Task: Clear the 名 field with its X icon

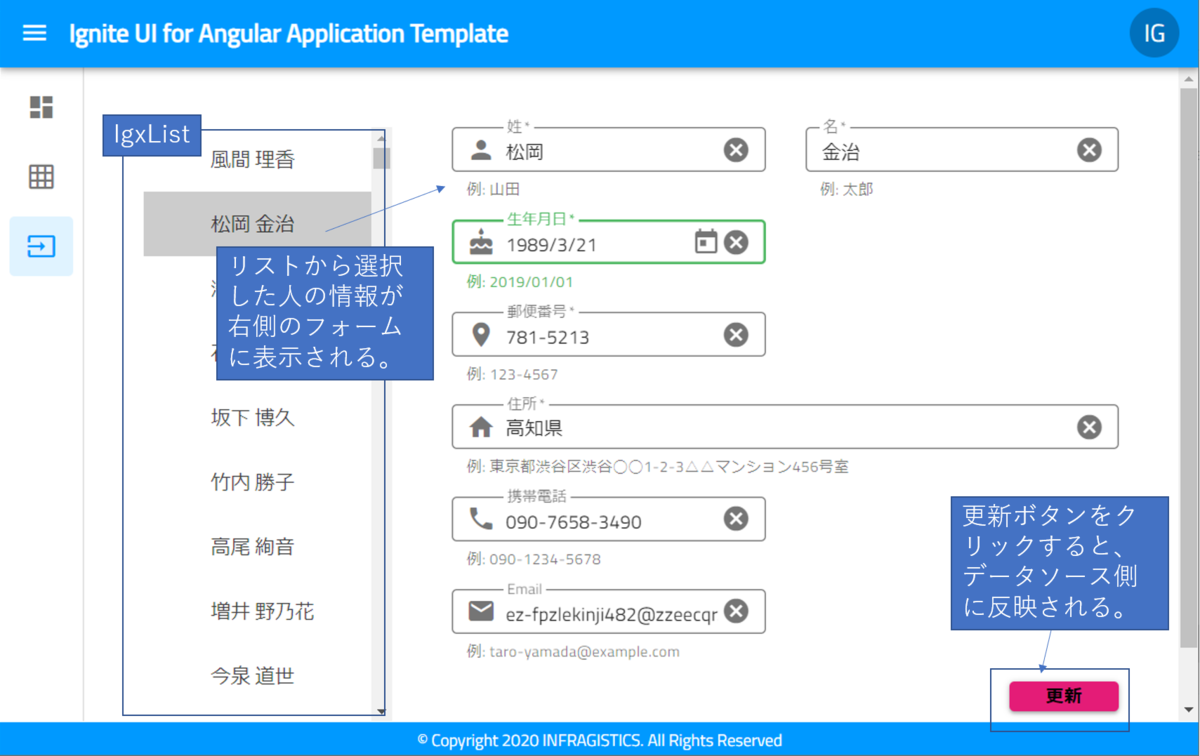Action: 1089,150
